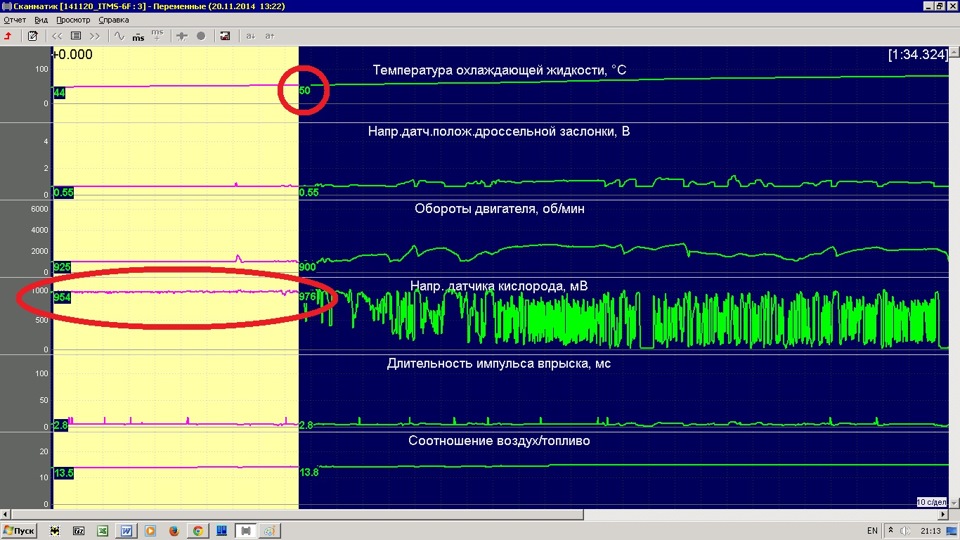Click the [1:34.324] time readout
This screenshot has width=960, height=540.
pos(918,54)
